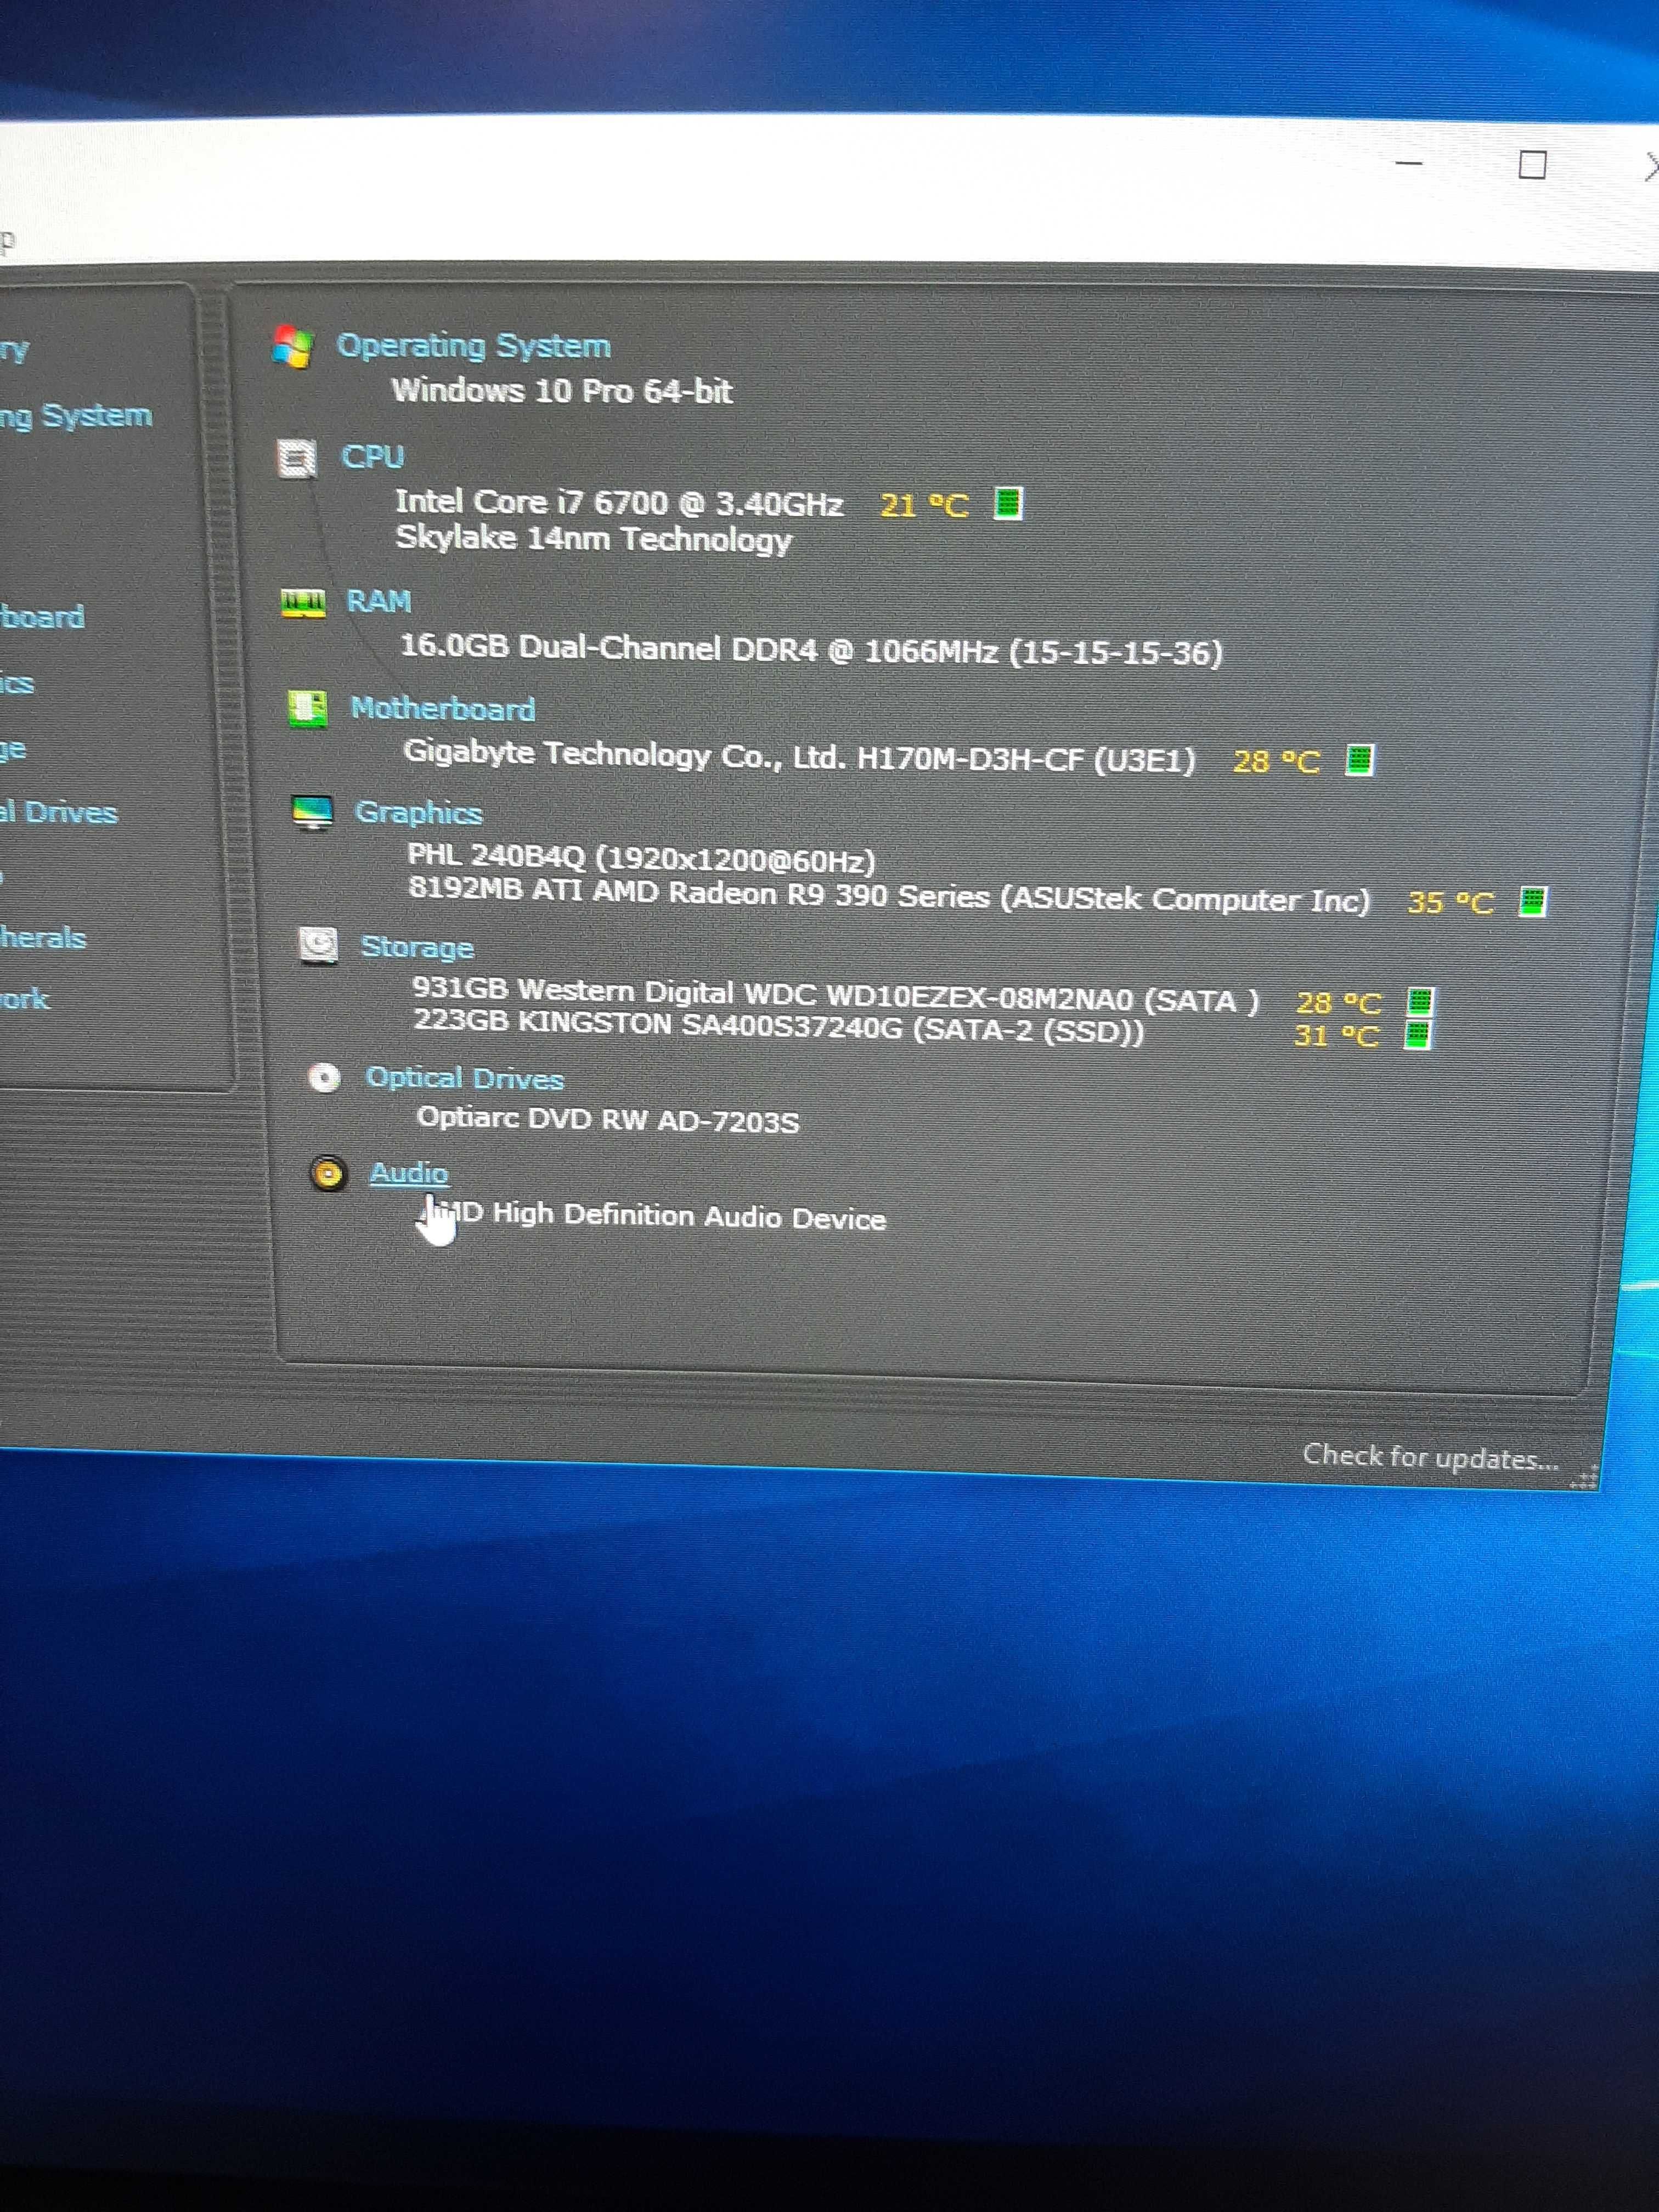This screenshot has height=2212, width=1659.
Task: Click the Graphics monitor icon
Action: coord(312,813)
